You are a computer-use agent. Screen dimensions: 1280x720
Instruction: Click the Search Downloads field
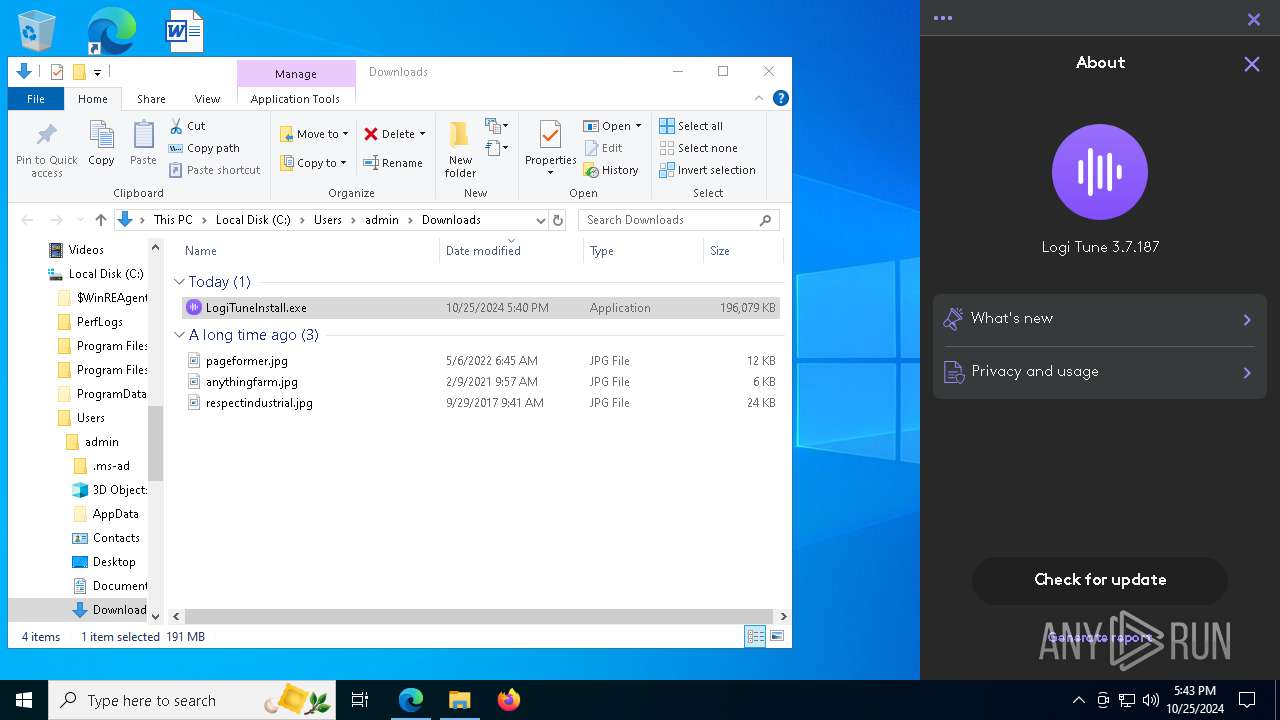click(x=679, y=220)
